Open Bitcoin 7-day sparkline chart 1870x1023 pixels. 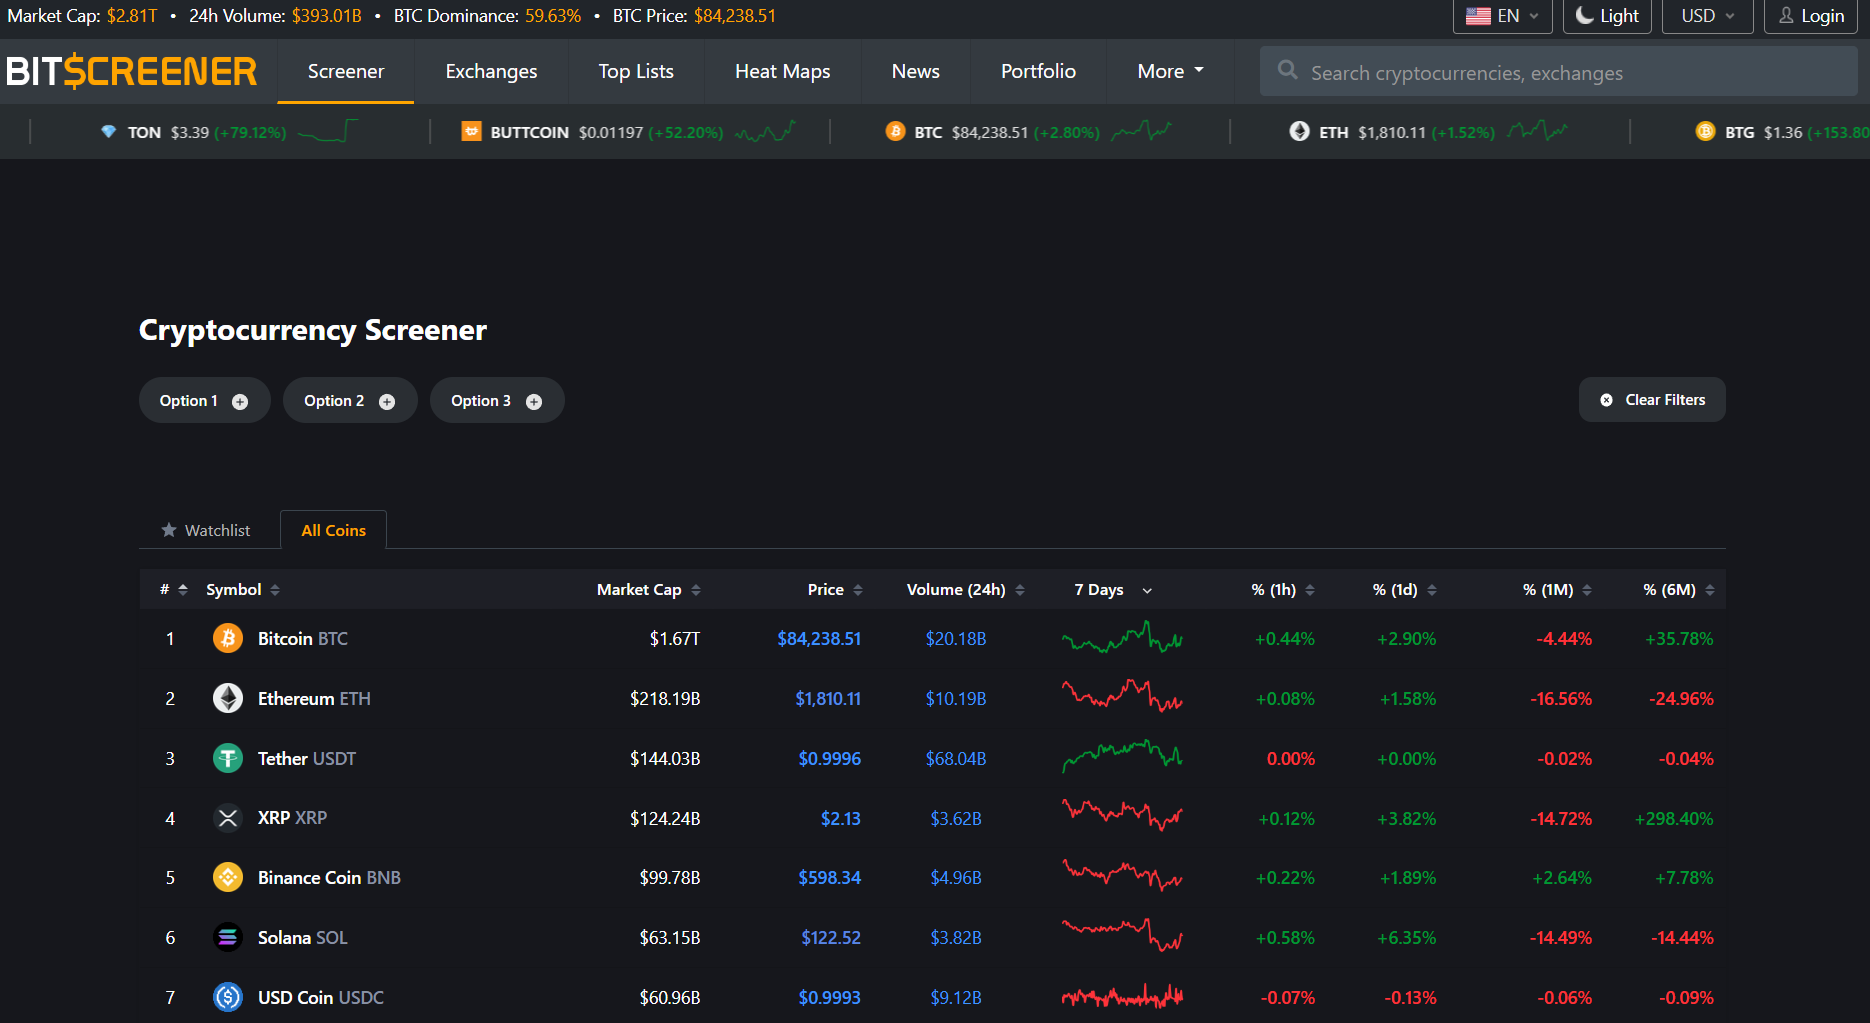1122,638
